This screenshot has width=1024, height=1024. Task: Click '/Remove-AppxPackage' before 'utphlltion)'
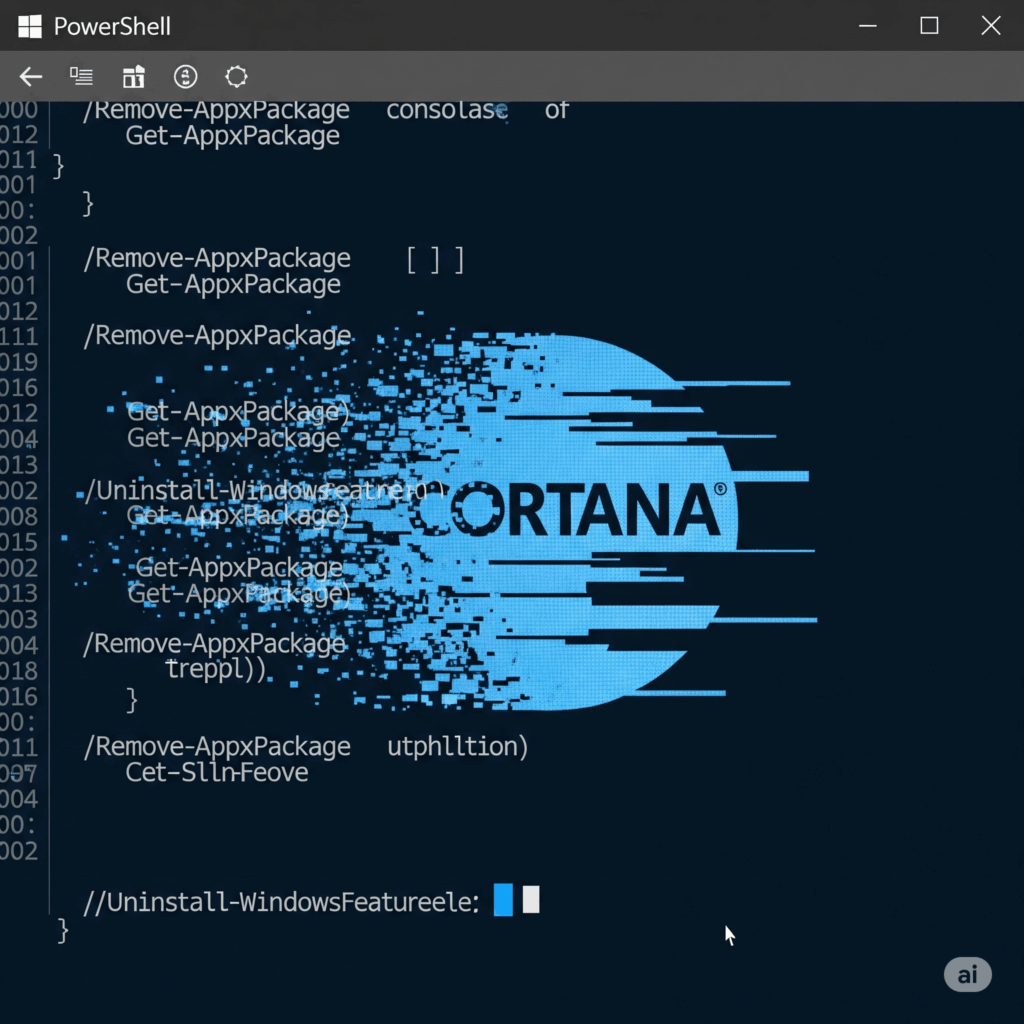tap(217, 746)
